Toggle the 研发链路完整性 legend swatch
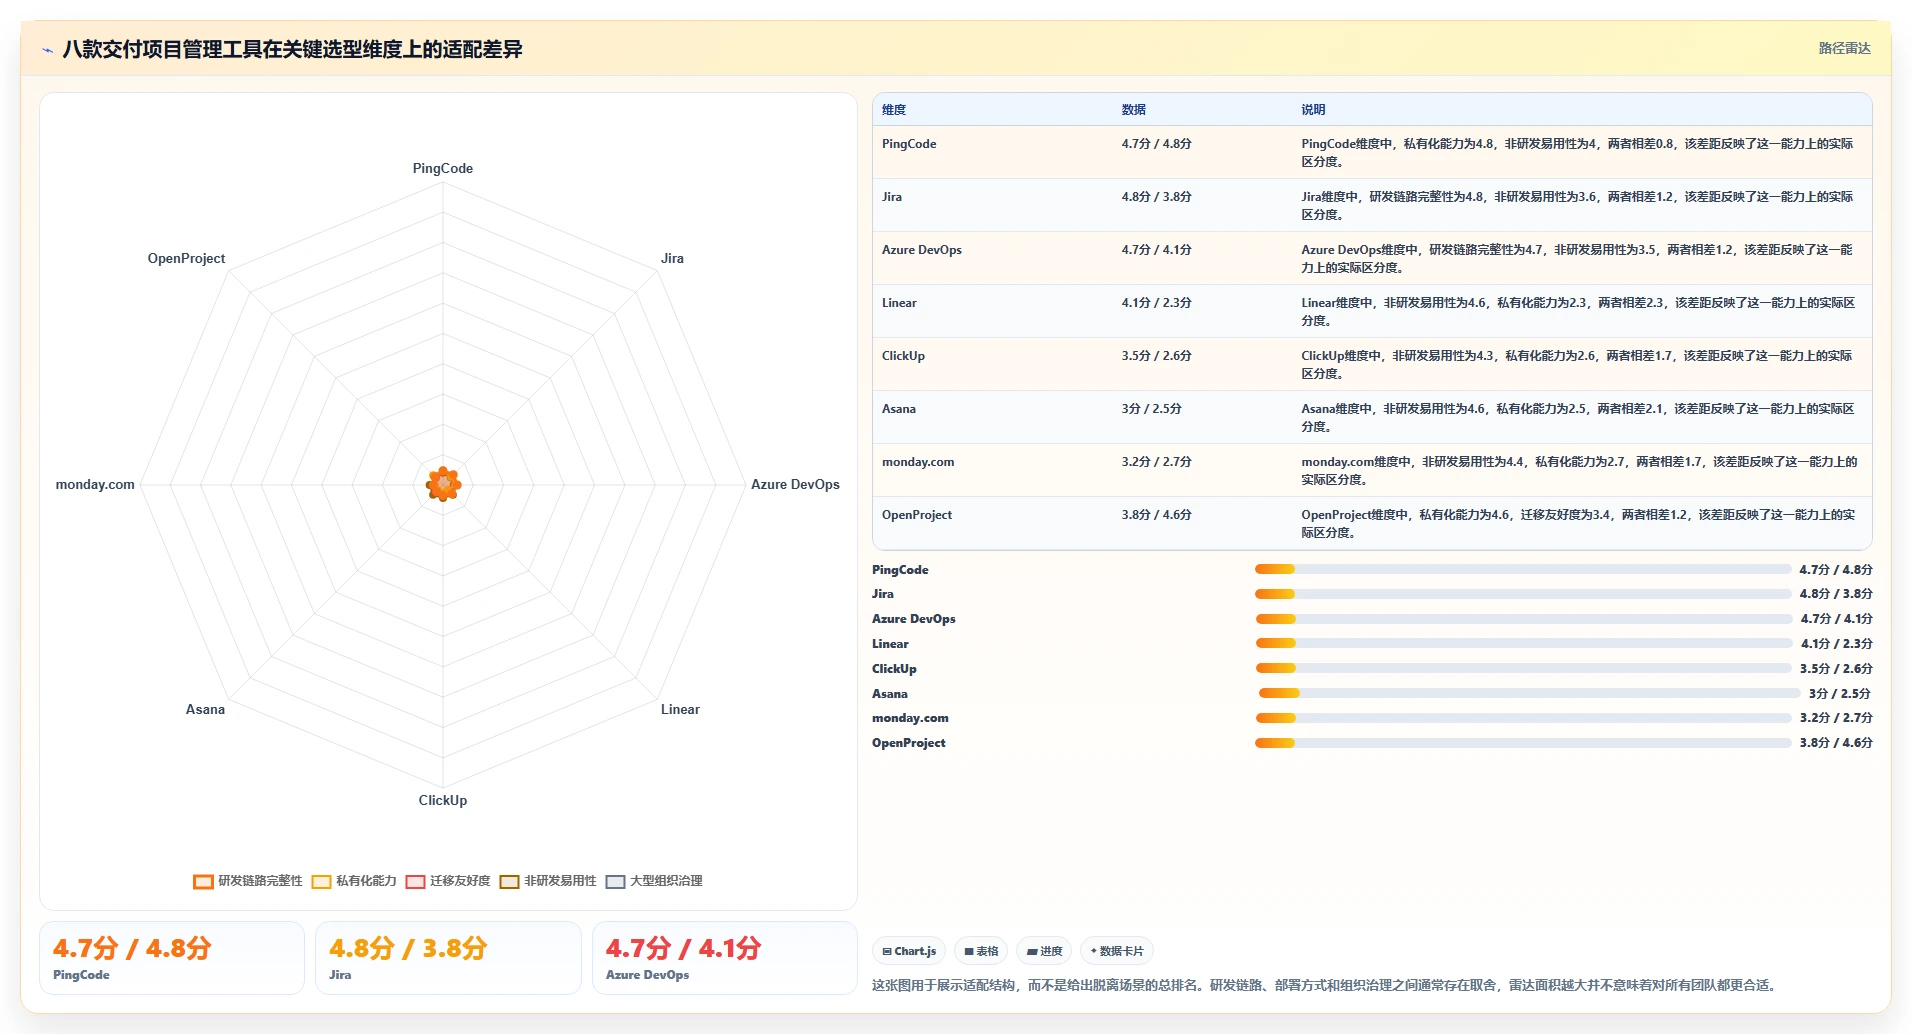This screenshot has width=1912, height=1034. point(203,881)
